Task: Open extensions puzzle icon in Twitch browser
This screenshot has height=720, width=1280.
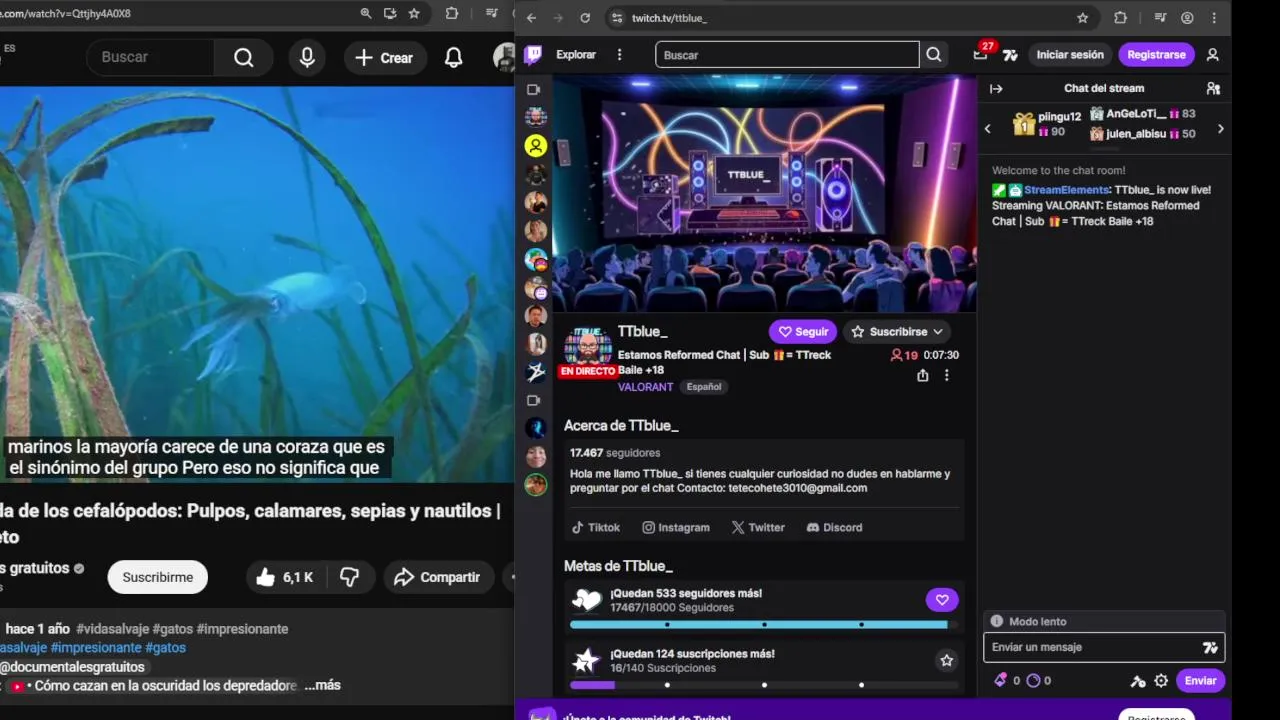Action: [1120, 18]
